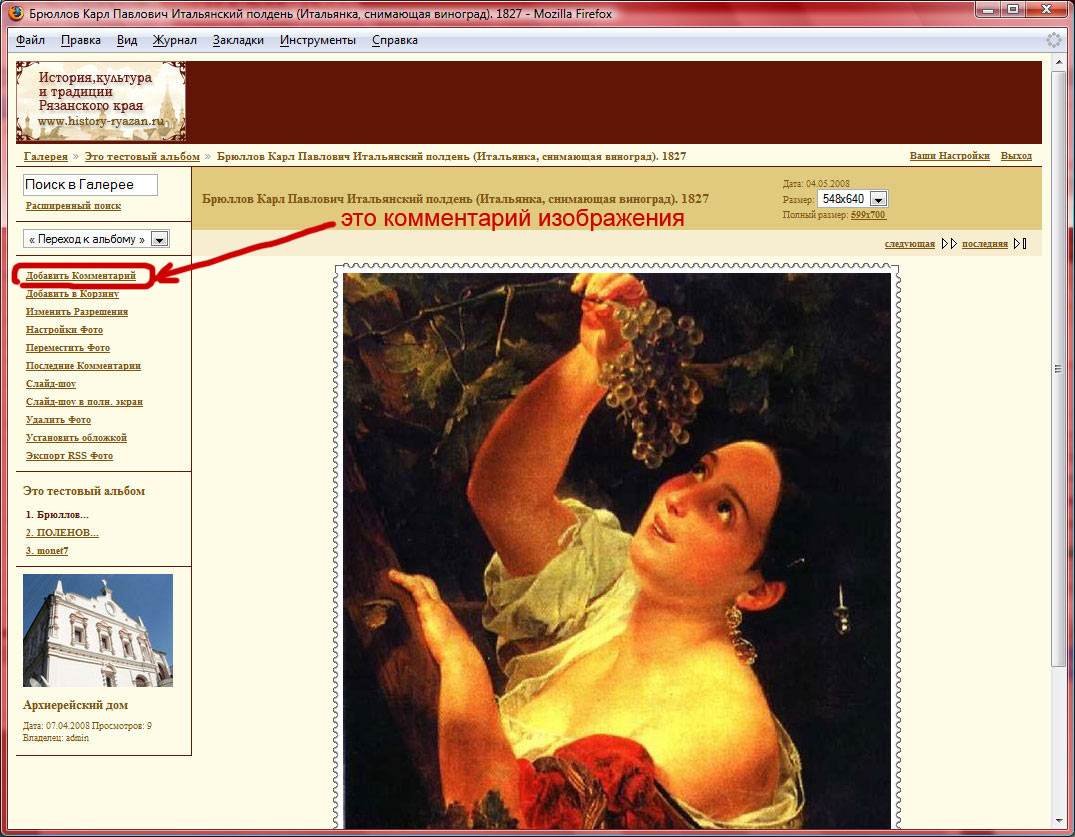The height and width of the screenshot is (837, 1075).
Task: Open full size 599x700 link
Action: (868, 215)
